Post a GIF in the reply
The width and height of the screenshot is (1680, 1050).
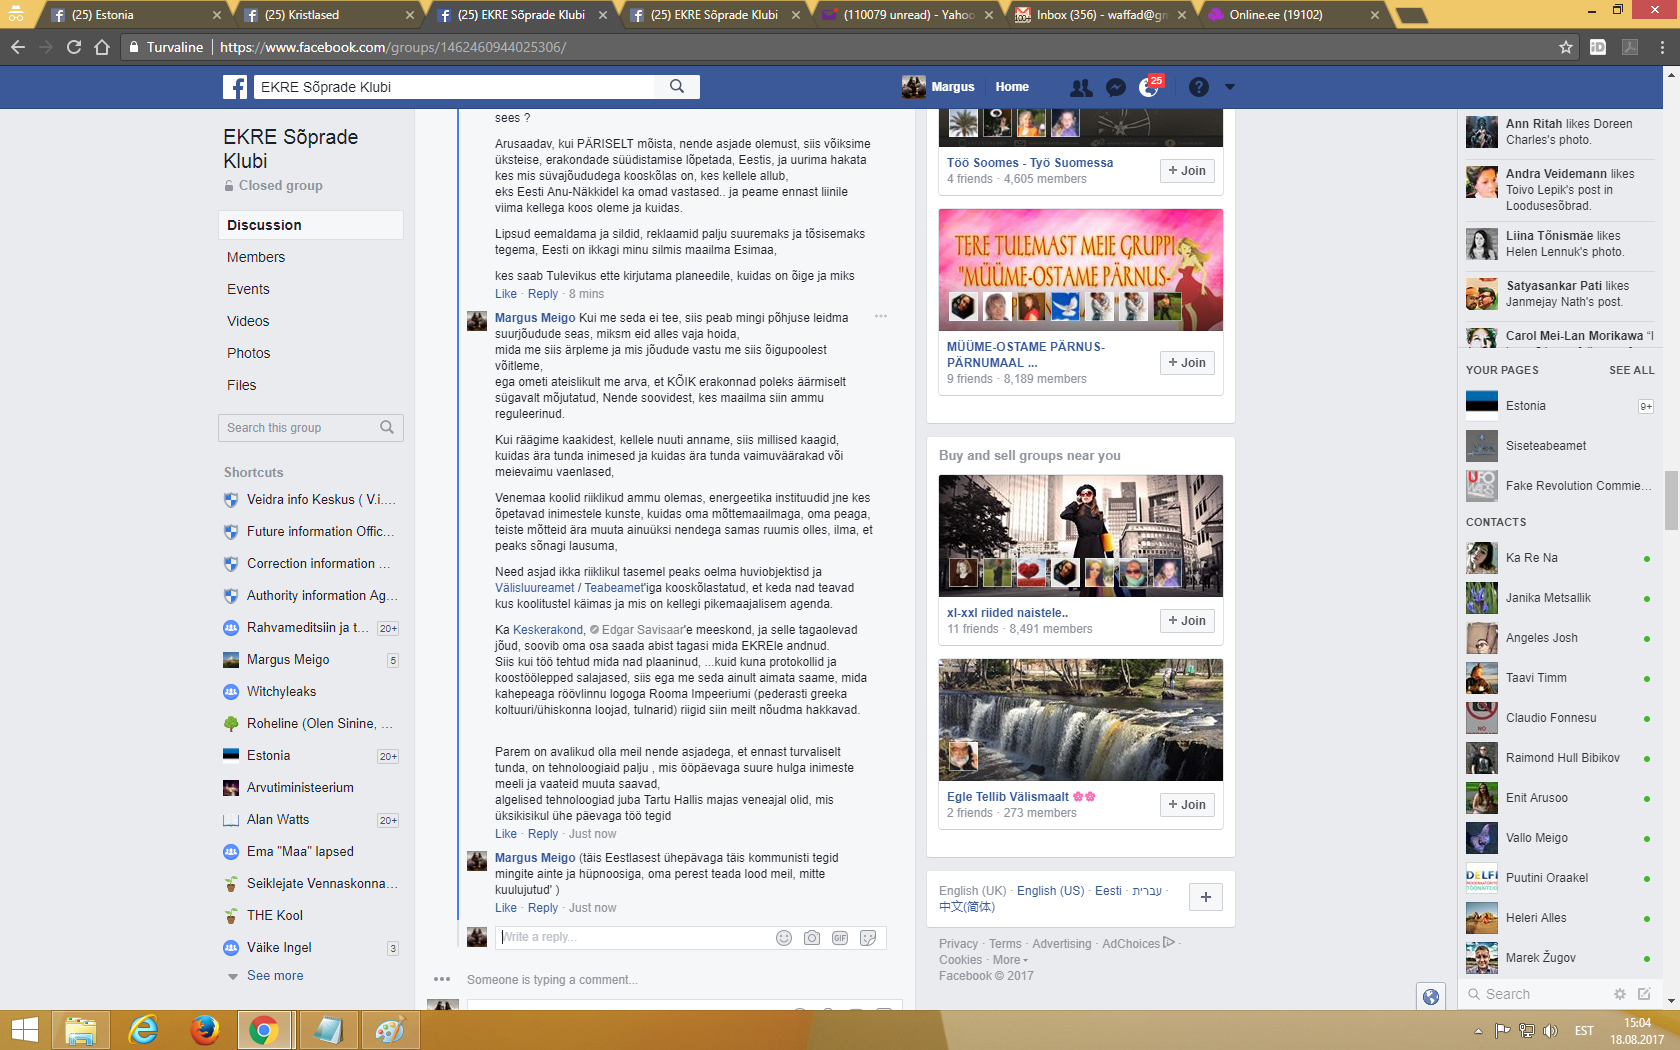click(x=840, y=938)
